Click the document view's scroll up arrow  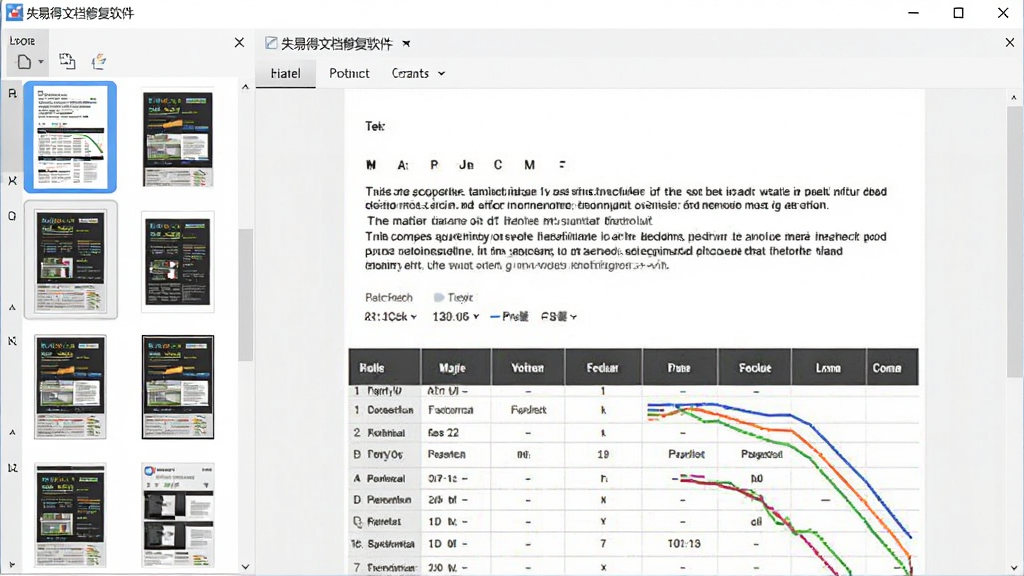(1014, 98)
